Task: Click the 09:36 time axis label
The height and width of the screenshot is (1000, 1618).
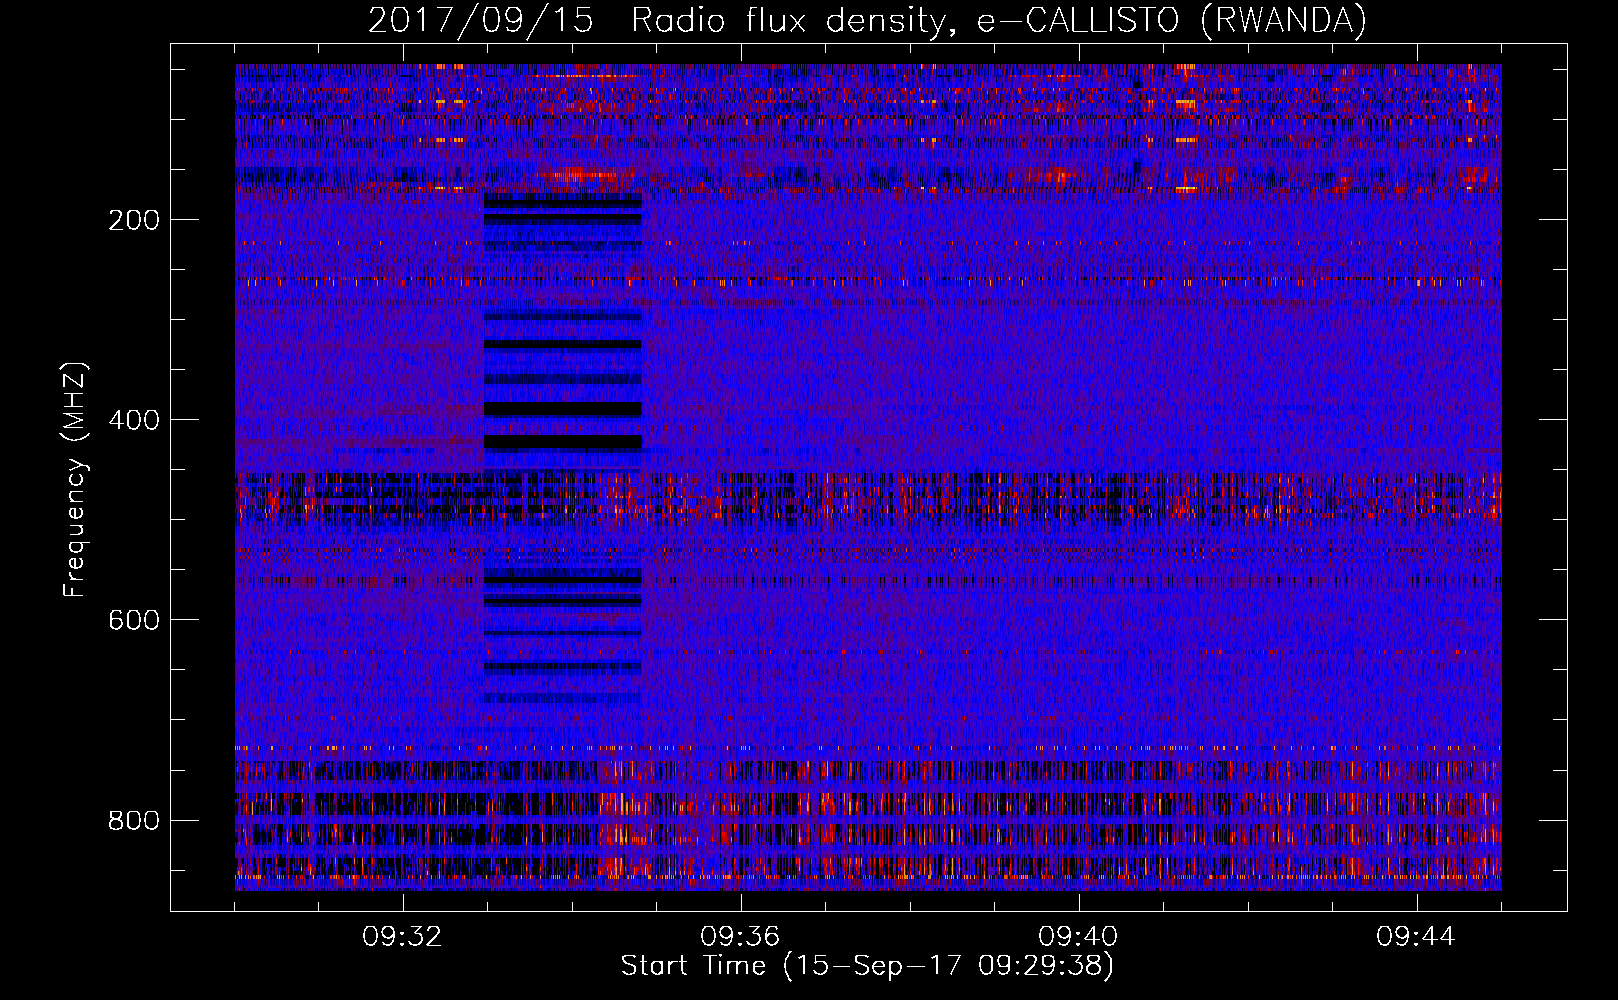Action: (740, 937)
